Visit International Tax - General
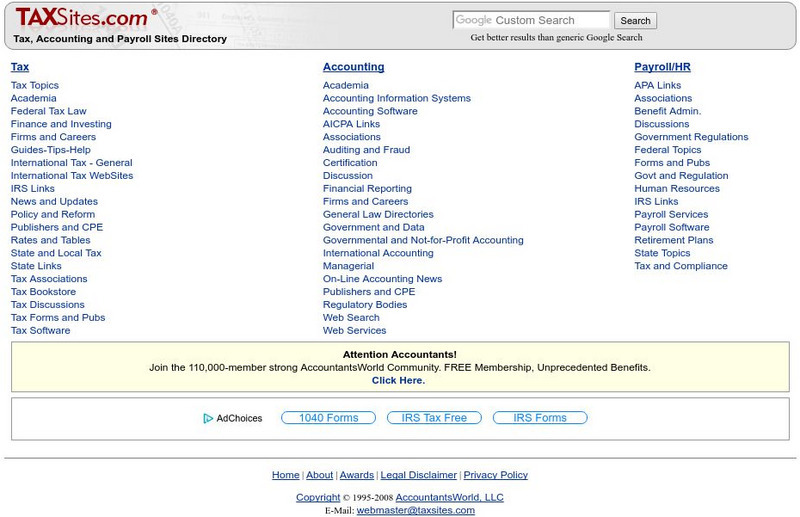This screenshot has height=517, width=800. [71, 163]
